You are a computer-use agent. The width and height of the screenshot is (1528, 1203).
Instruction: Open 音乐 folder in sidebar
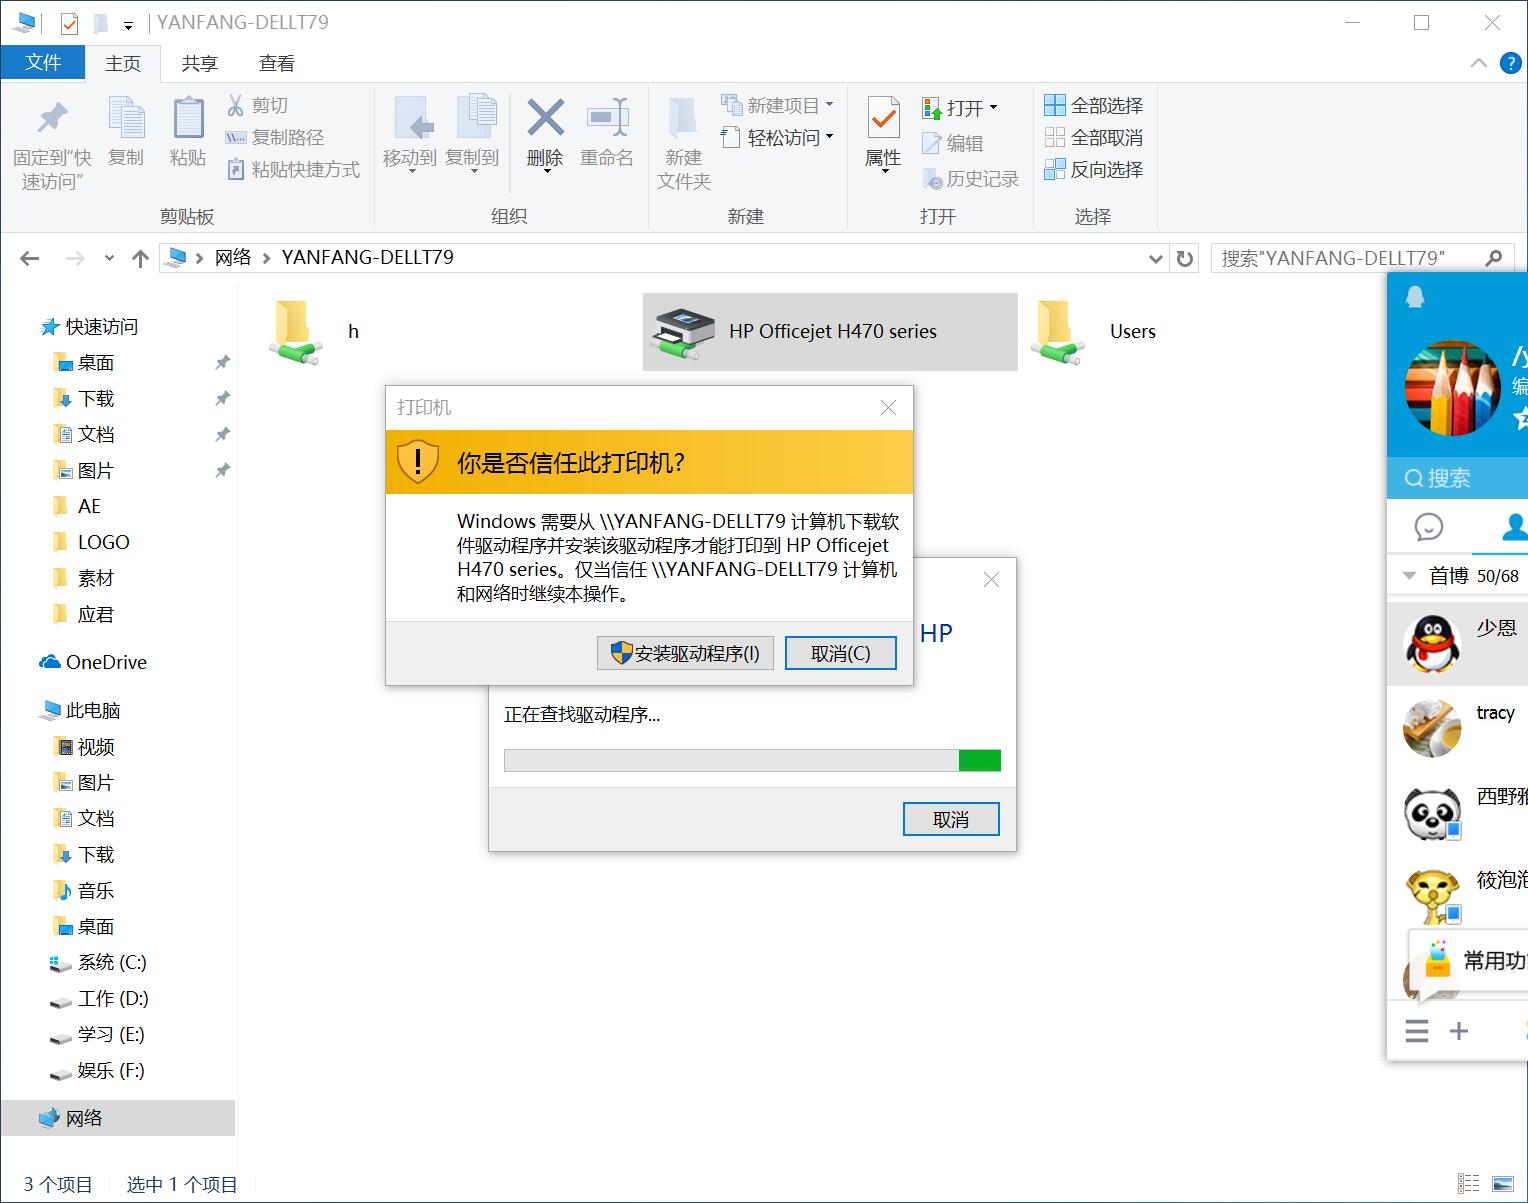click(x=96, y=890)
